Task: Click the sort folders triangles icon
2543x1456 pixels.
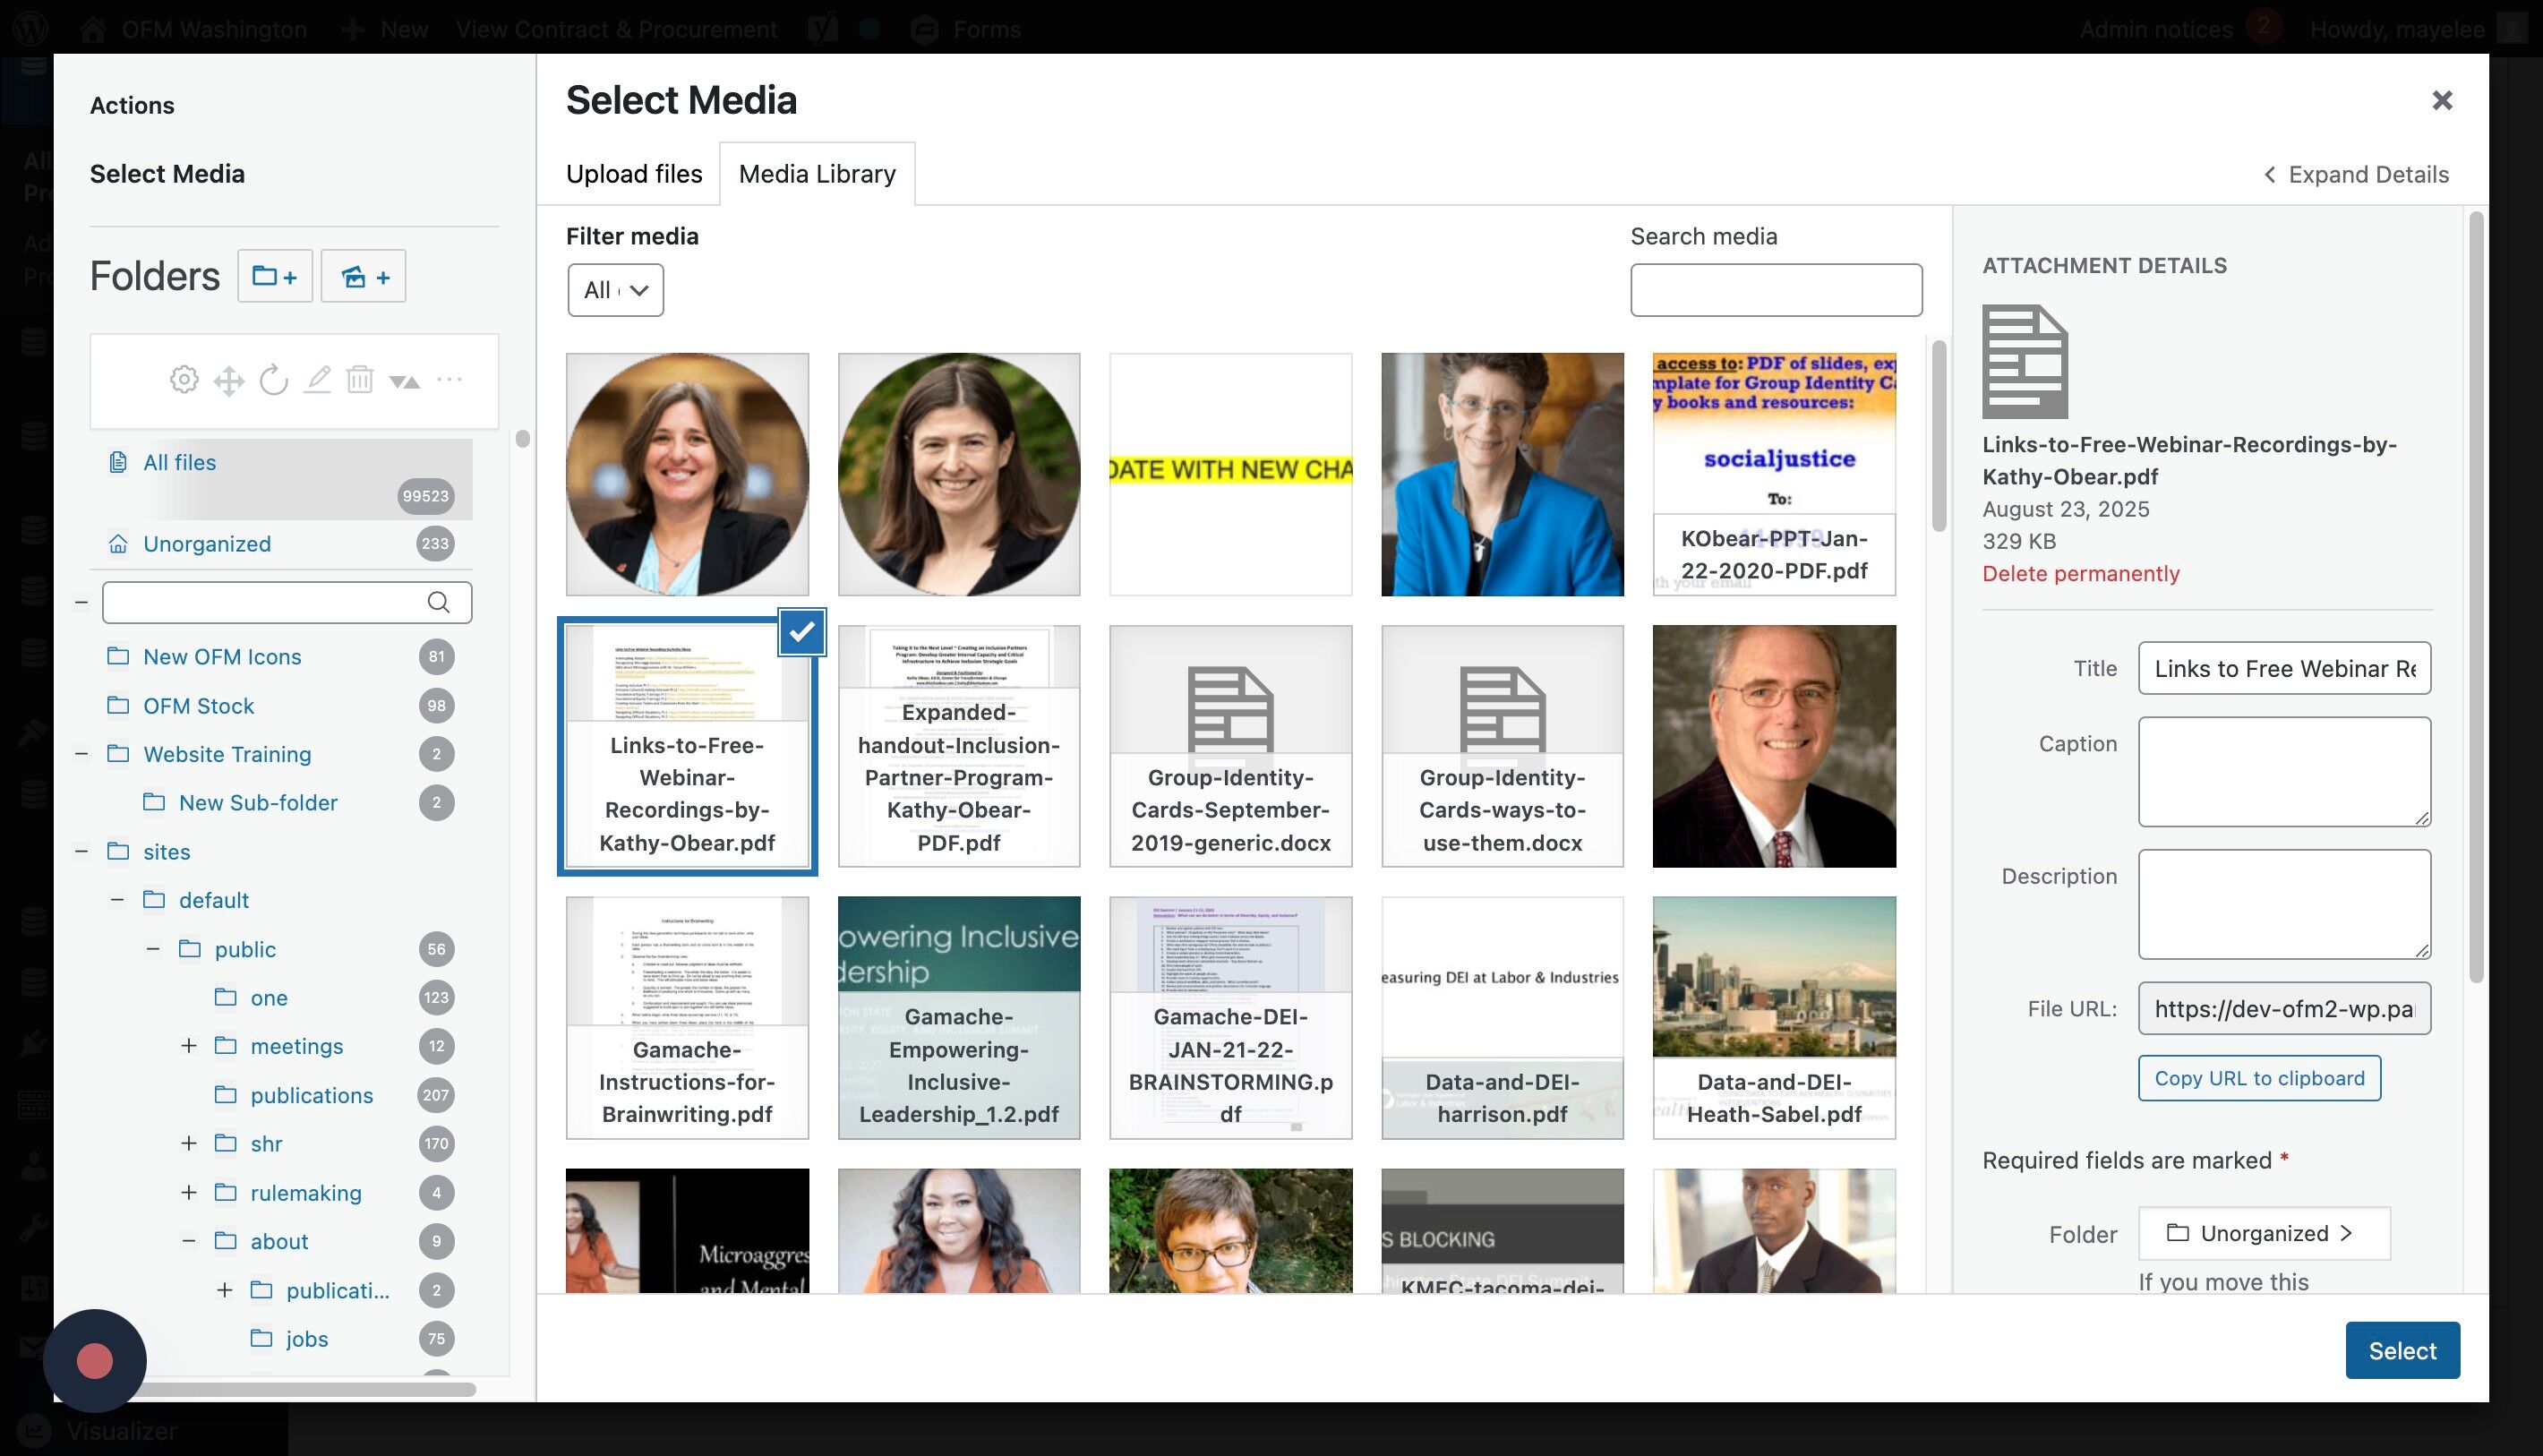Action: pos(404,380)
